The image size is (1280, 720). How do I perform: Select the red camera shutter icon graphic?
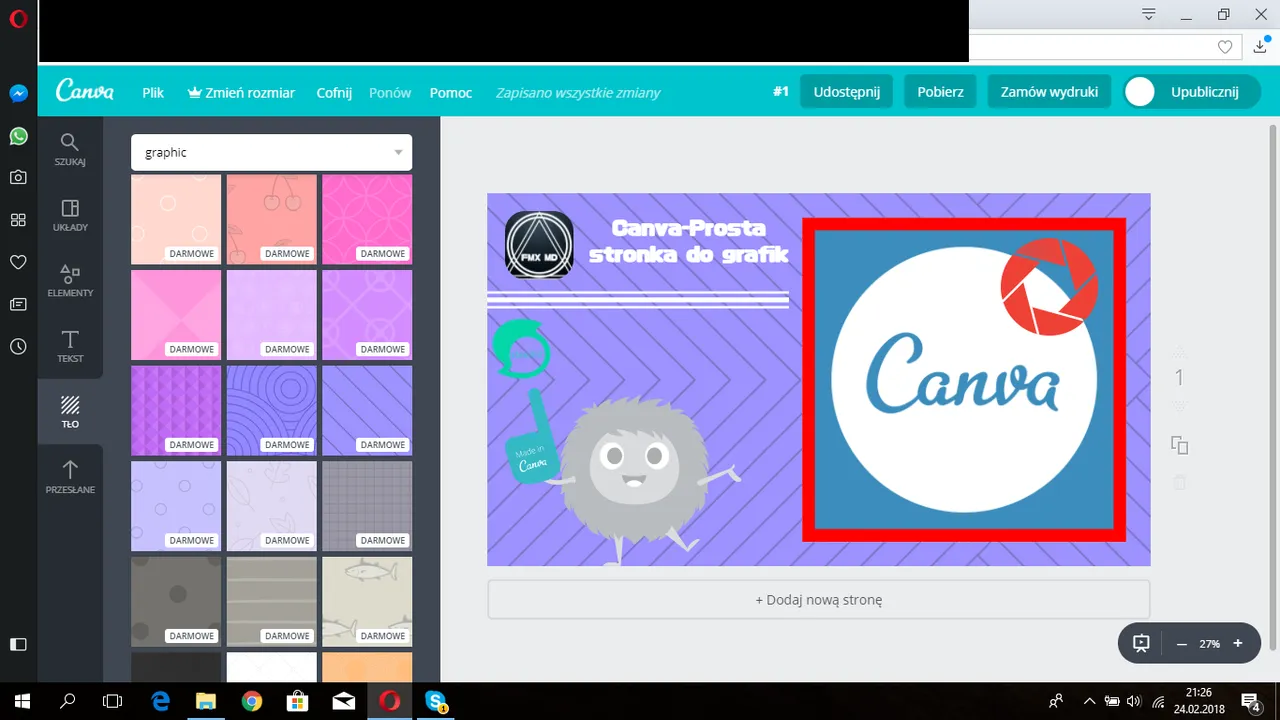(1049, 287)
